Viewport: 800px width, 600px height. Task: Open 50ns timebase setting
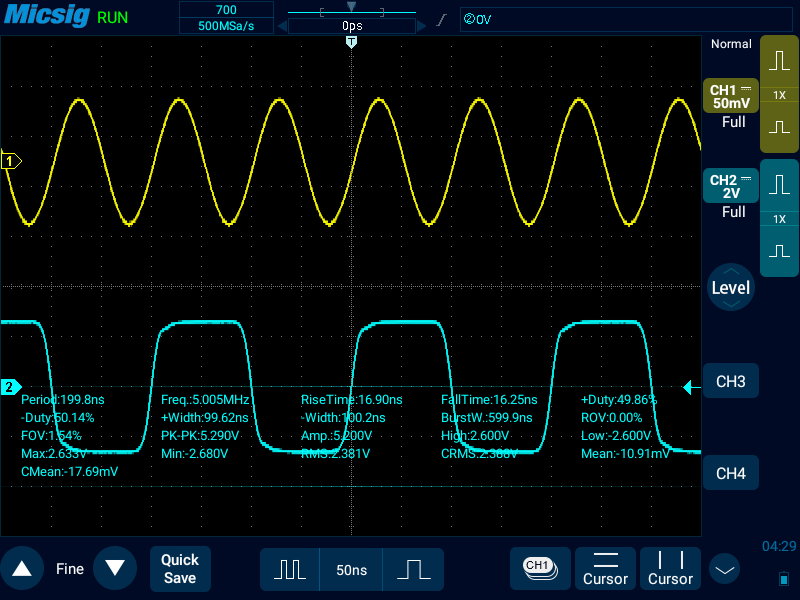tap(351, 569)
